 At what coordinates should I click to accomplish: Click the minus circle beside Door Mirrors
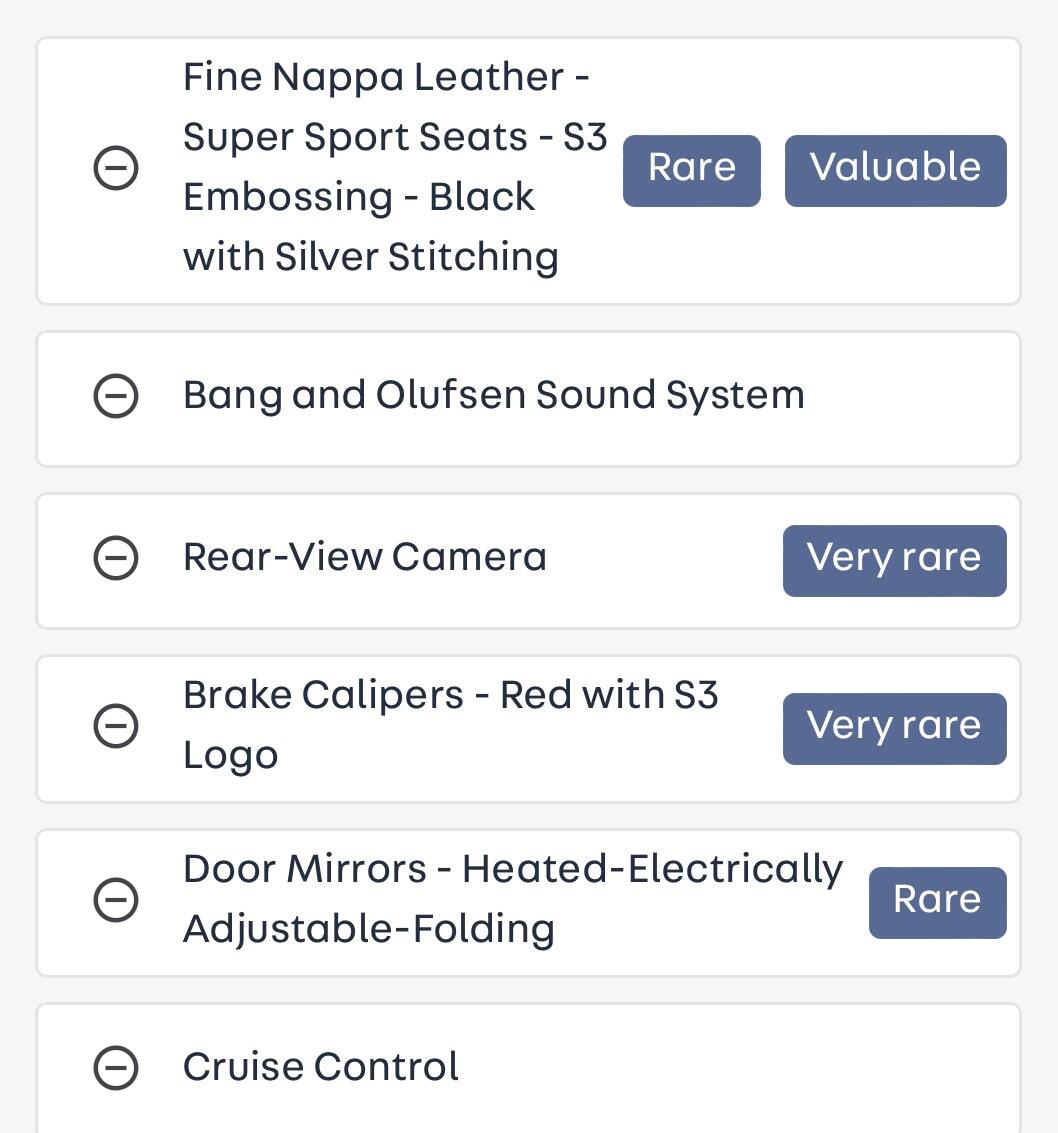[x=115, y=900]
